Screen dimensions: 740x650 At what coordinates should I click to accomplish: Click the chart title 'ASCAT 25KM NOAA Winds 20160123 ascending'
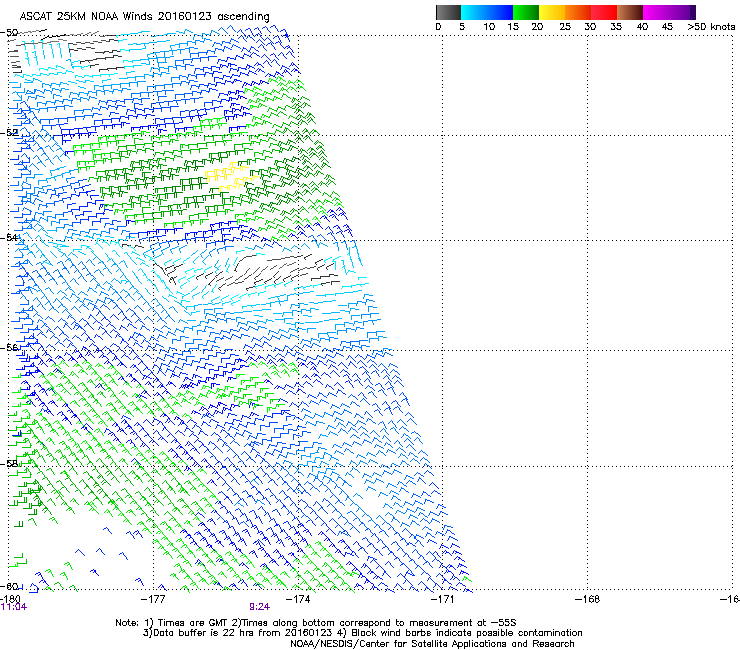tap(144, 17)
